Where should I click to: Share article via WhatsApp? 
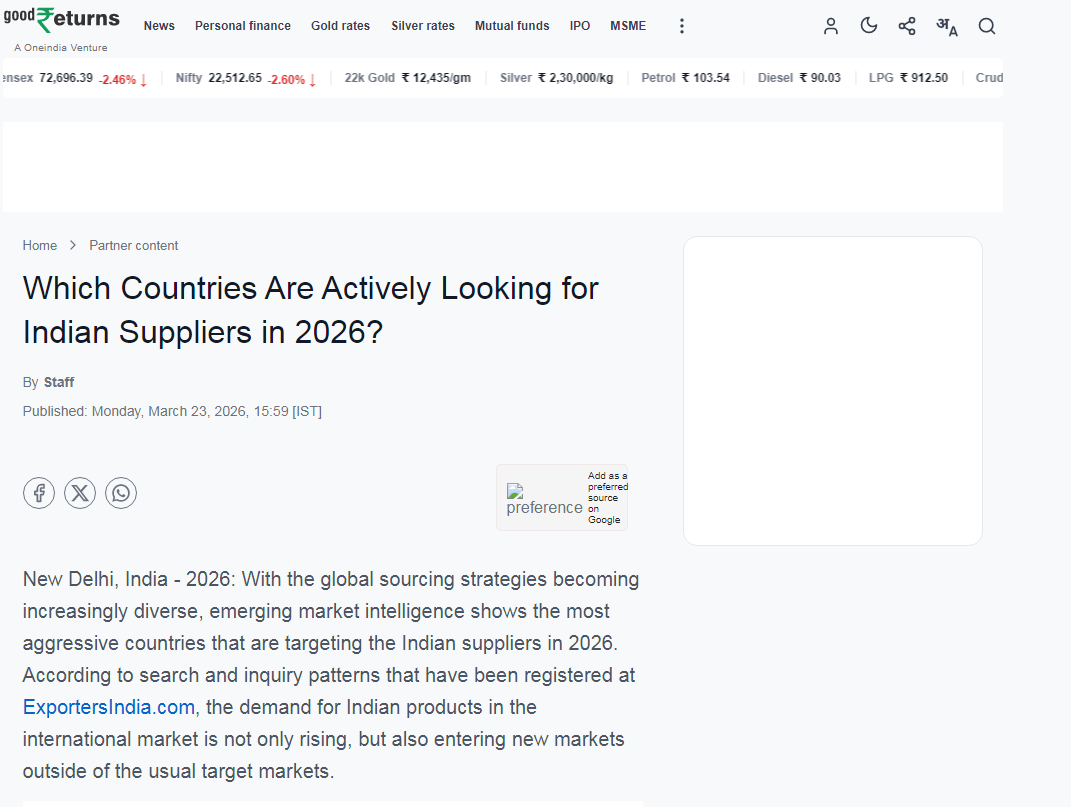pyautogui.click(x=121, y=493)
